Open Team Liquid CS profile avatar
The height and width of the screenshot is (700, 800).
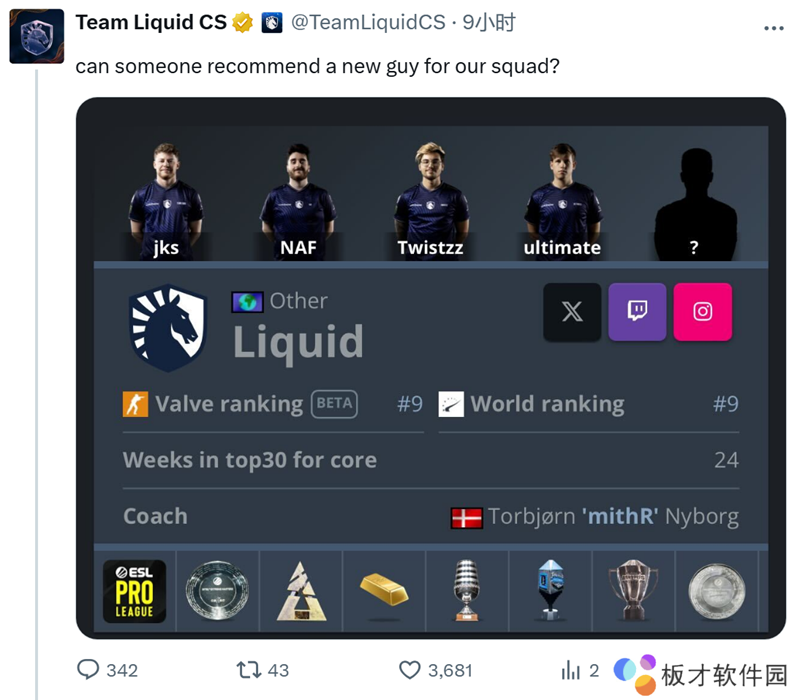pos(37,36)
